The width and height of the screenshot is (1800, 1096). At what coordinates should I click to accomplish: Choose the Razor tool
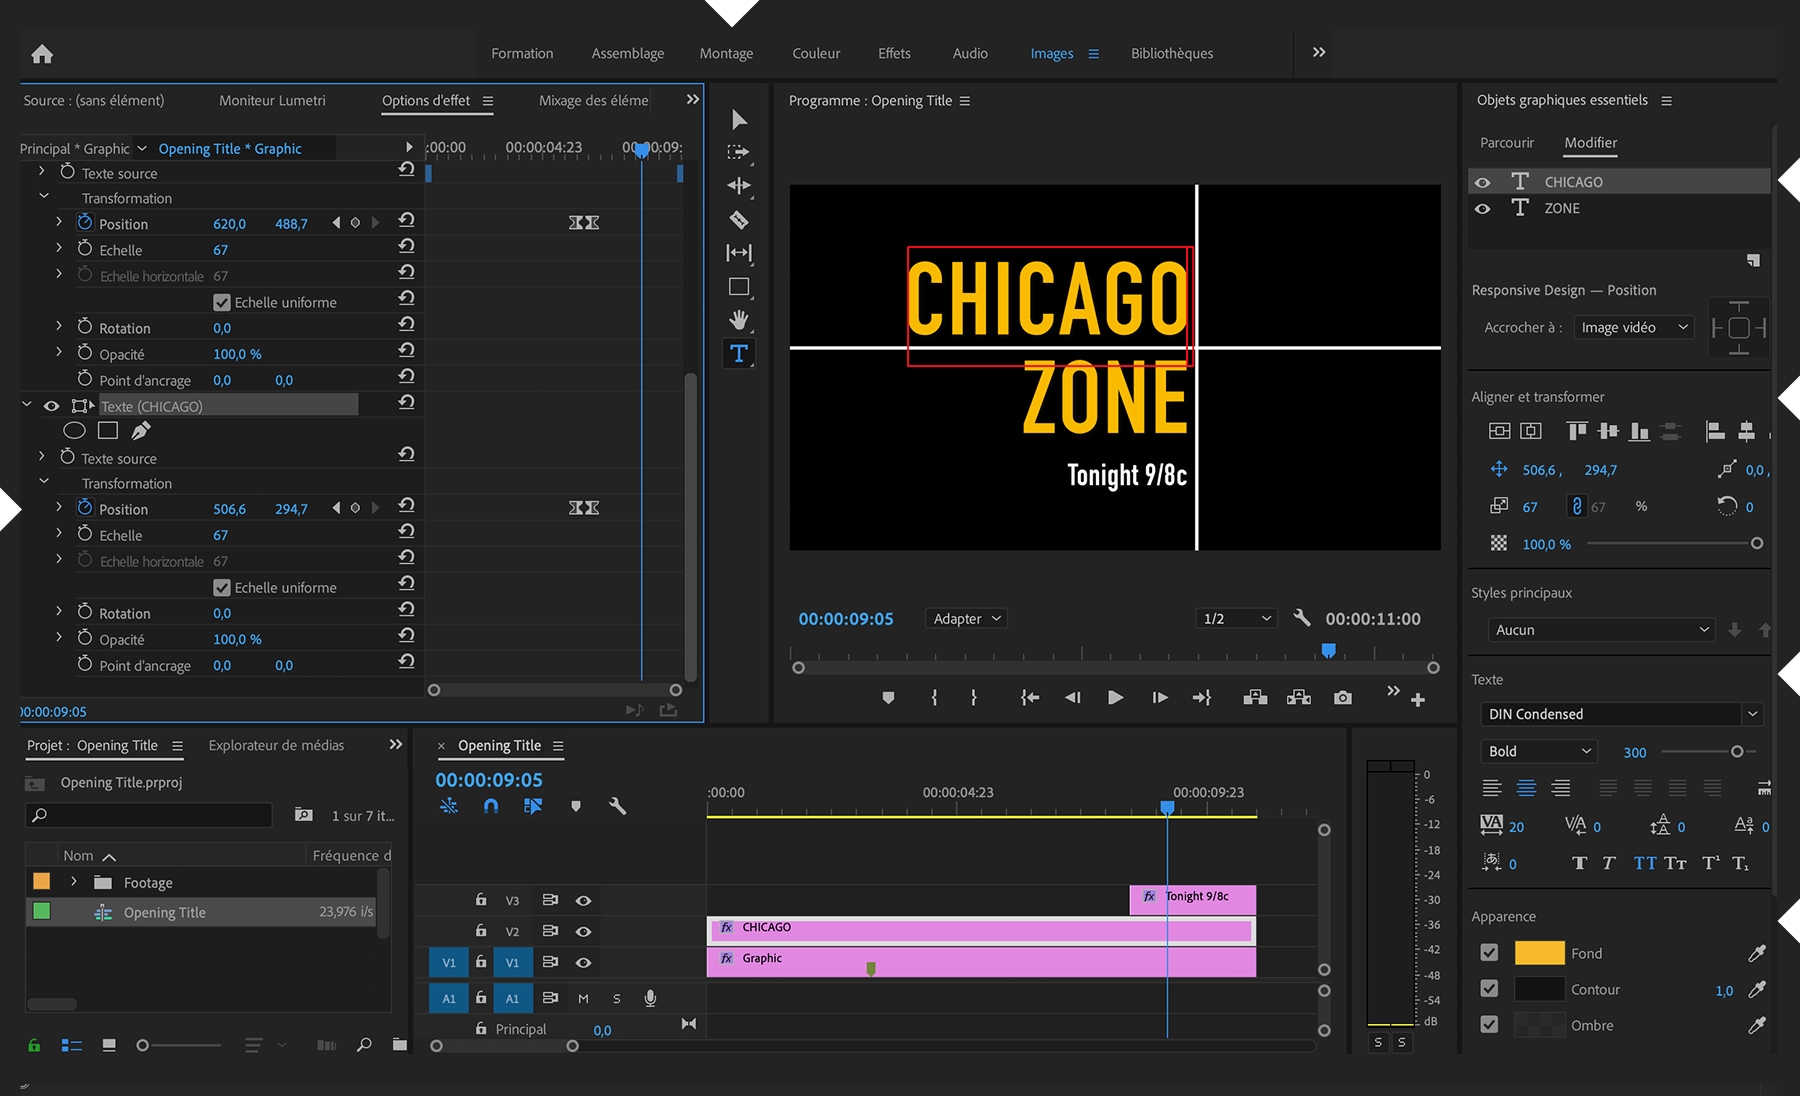pyautogui.click(x=739, y=219)
